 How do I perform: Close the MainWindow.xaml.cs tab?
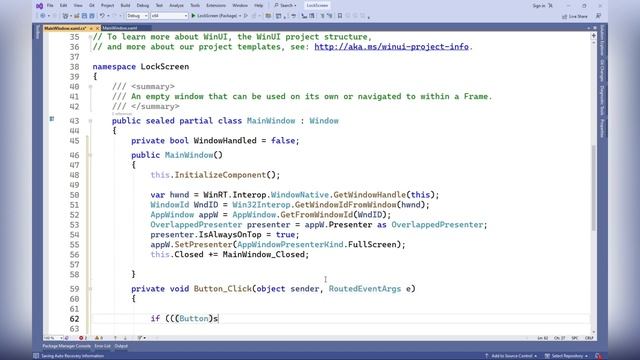coord(97,28)
